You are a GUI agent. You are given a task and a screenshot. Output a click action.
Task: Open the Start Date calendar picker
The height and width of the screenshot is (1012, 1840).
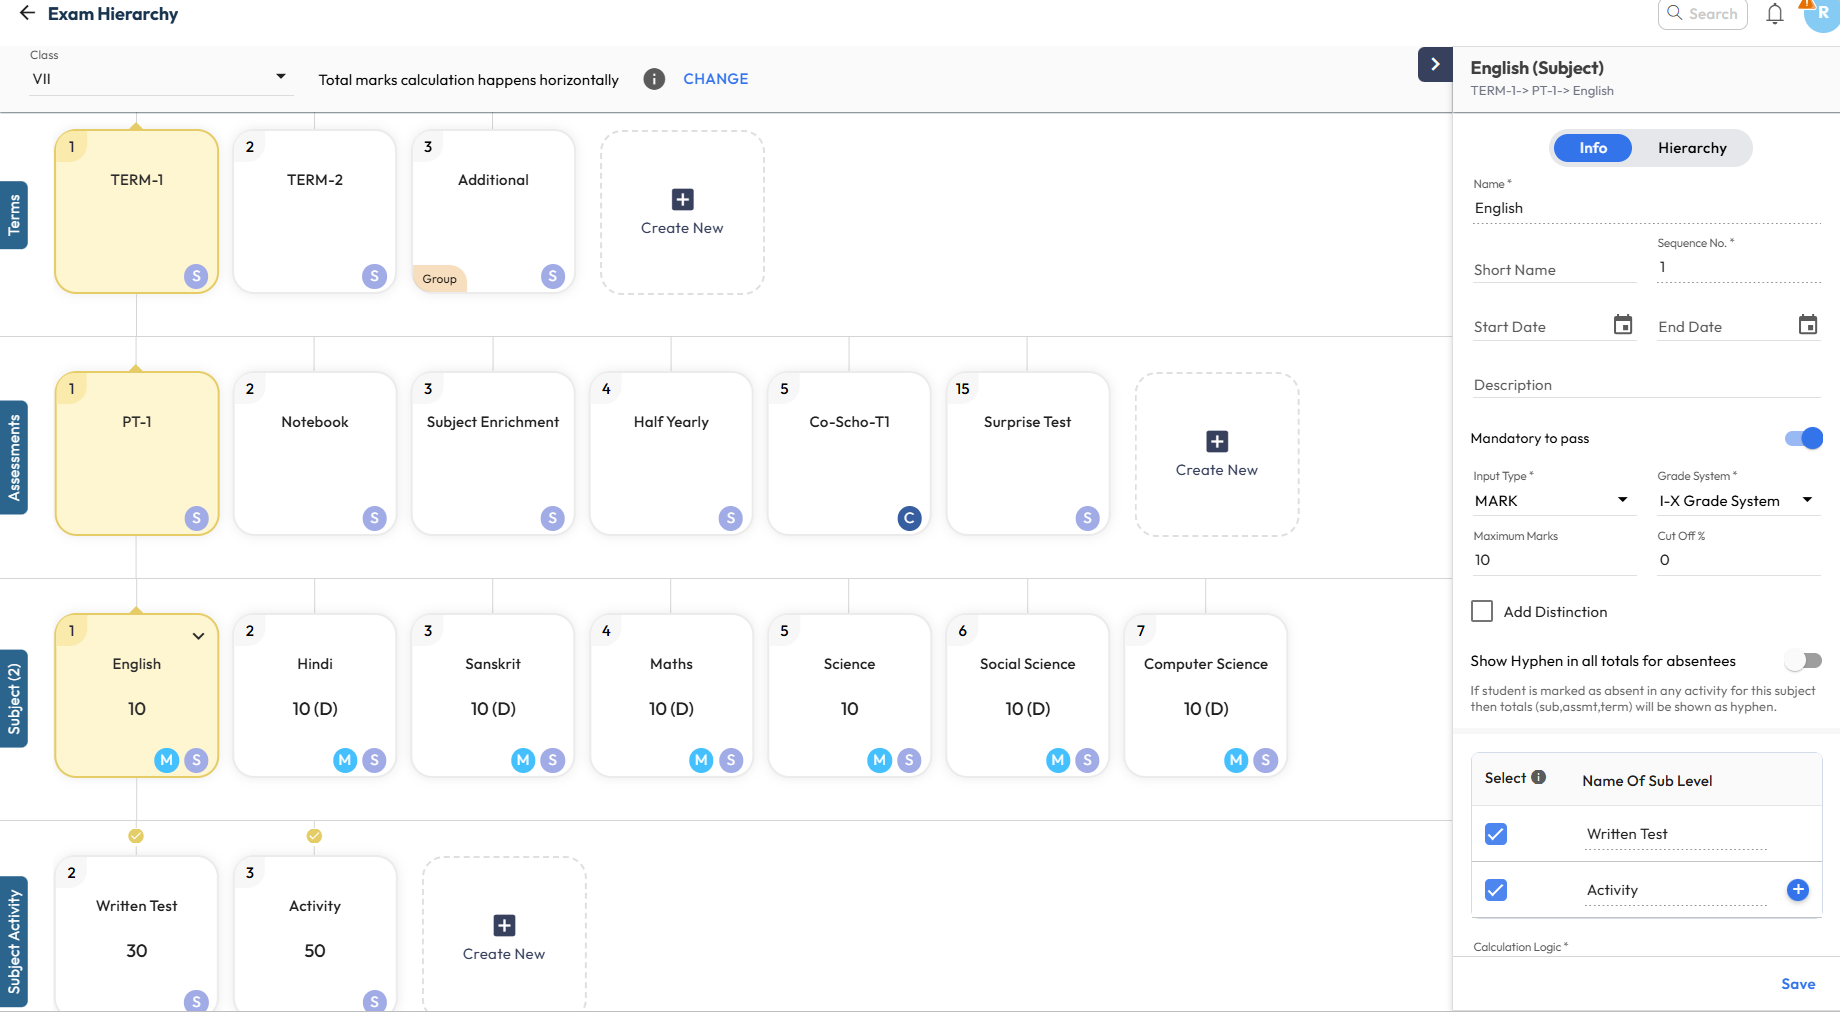point(1622,325)
